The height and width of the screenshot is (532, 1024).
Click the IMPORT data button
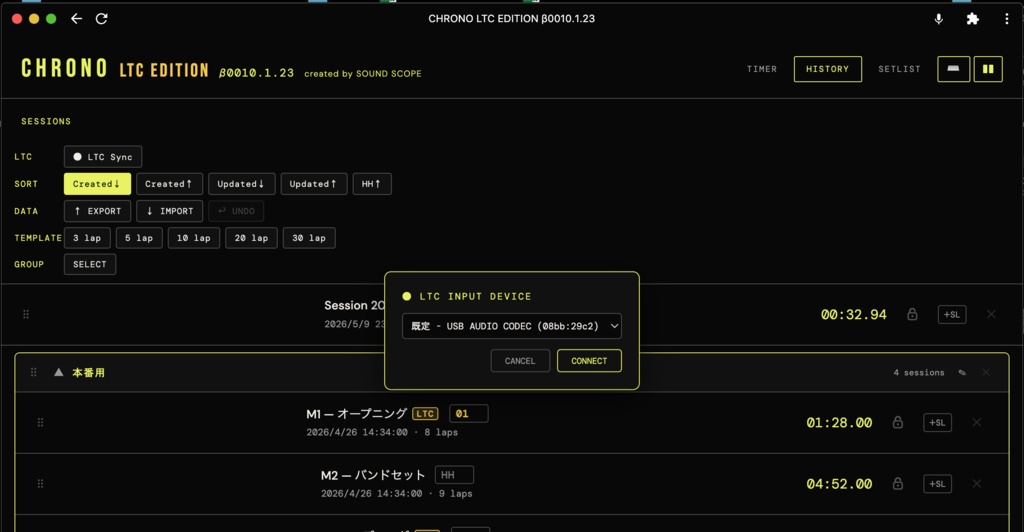[170, 211]
